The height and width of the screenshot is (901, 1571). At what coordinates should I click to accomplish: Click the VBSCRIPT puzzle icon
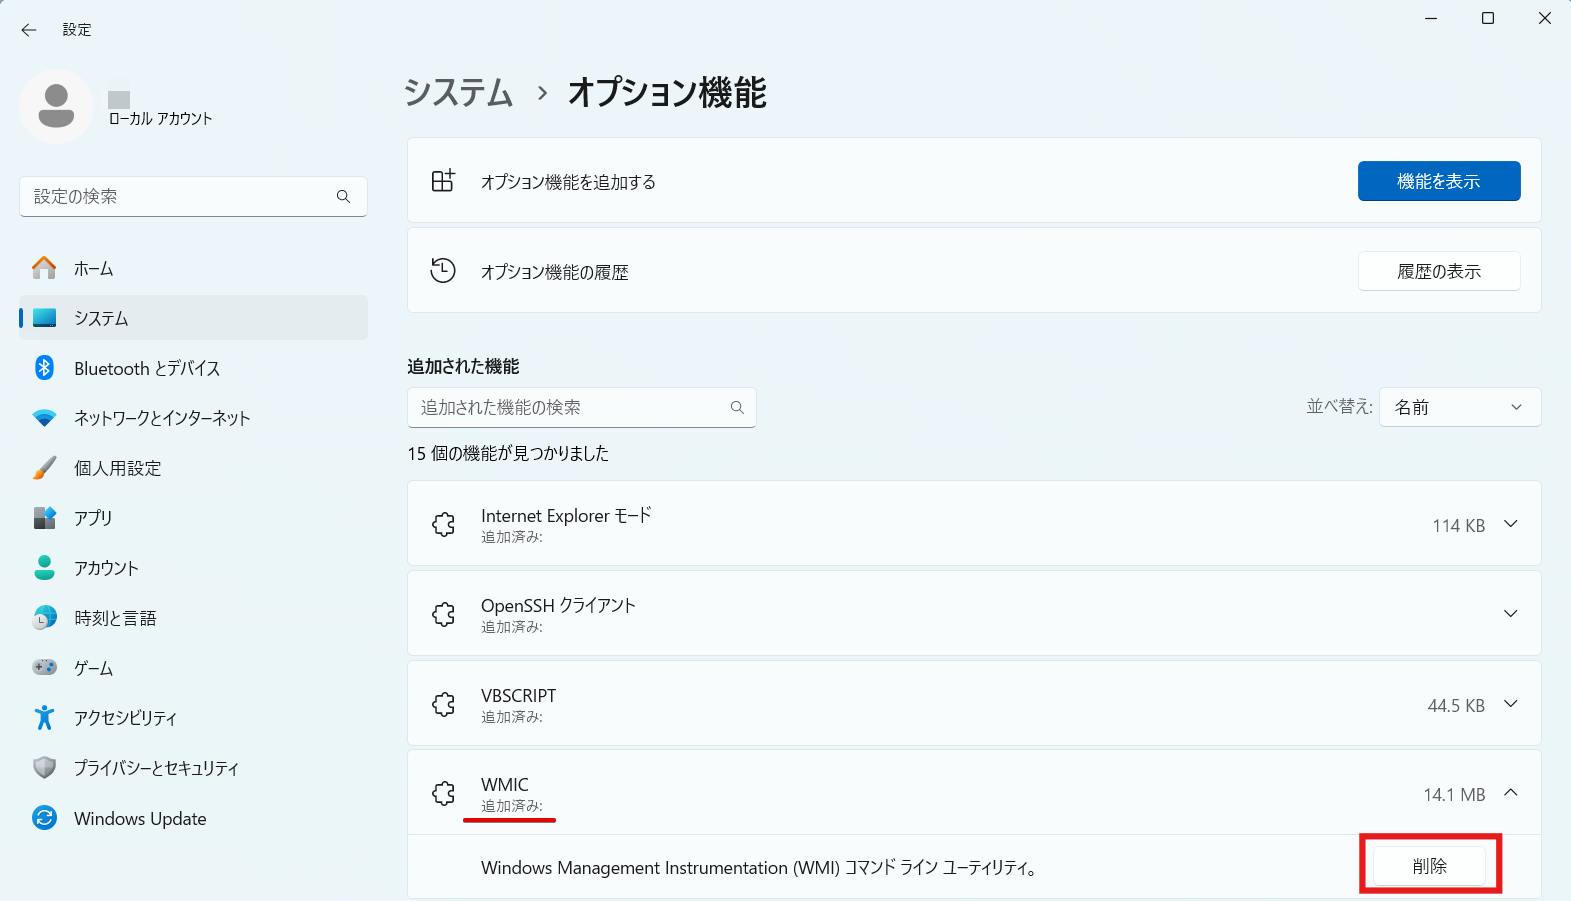(443, 704)
